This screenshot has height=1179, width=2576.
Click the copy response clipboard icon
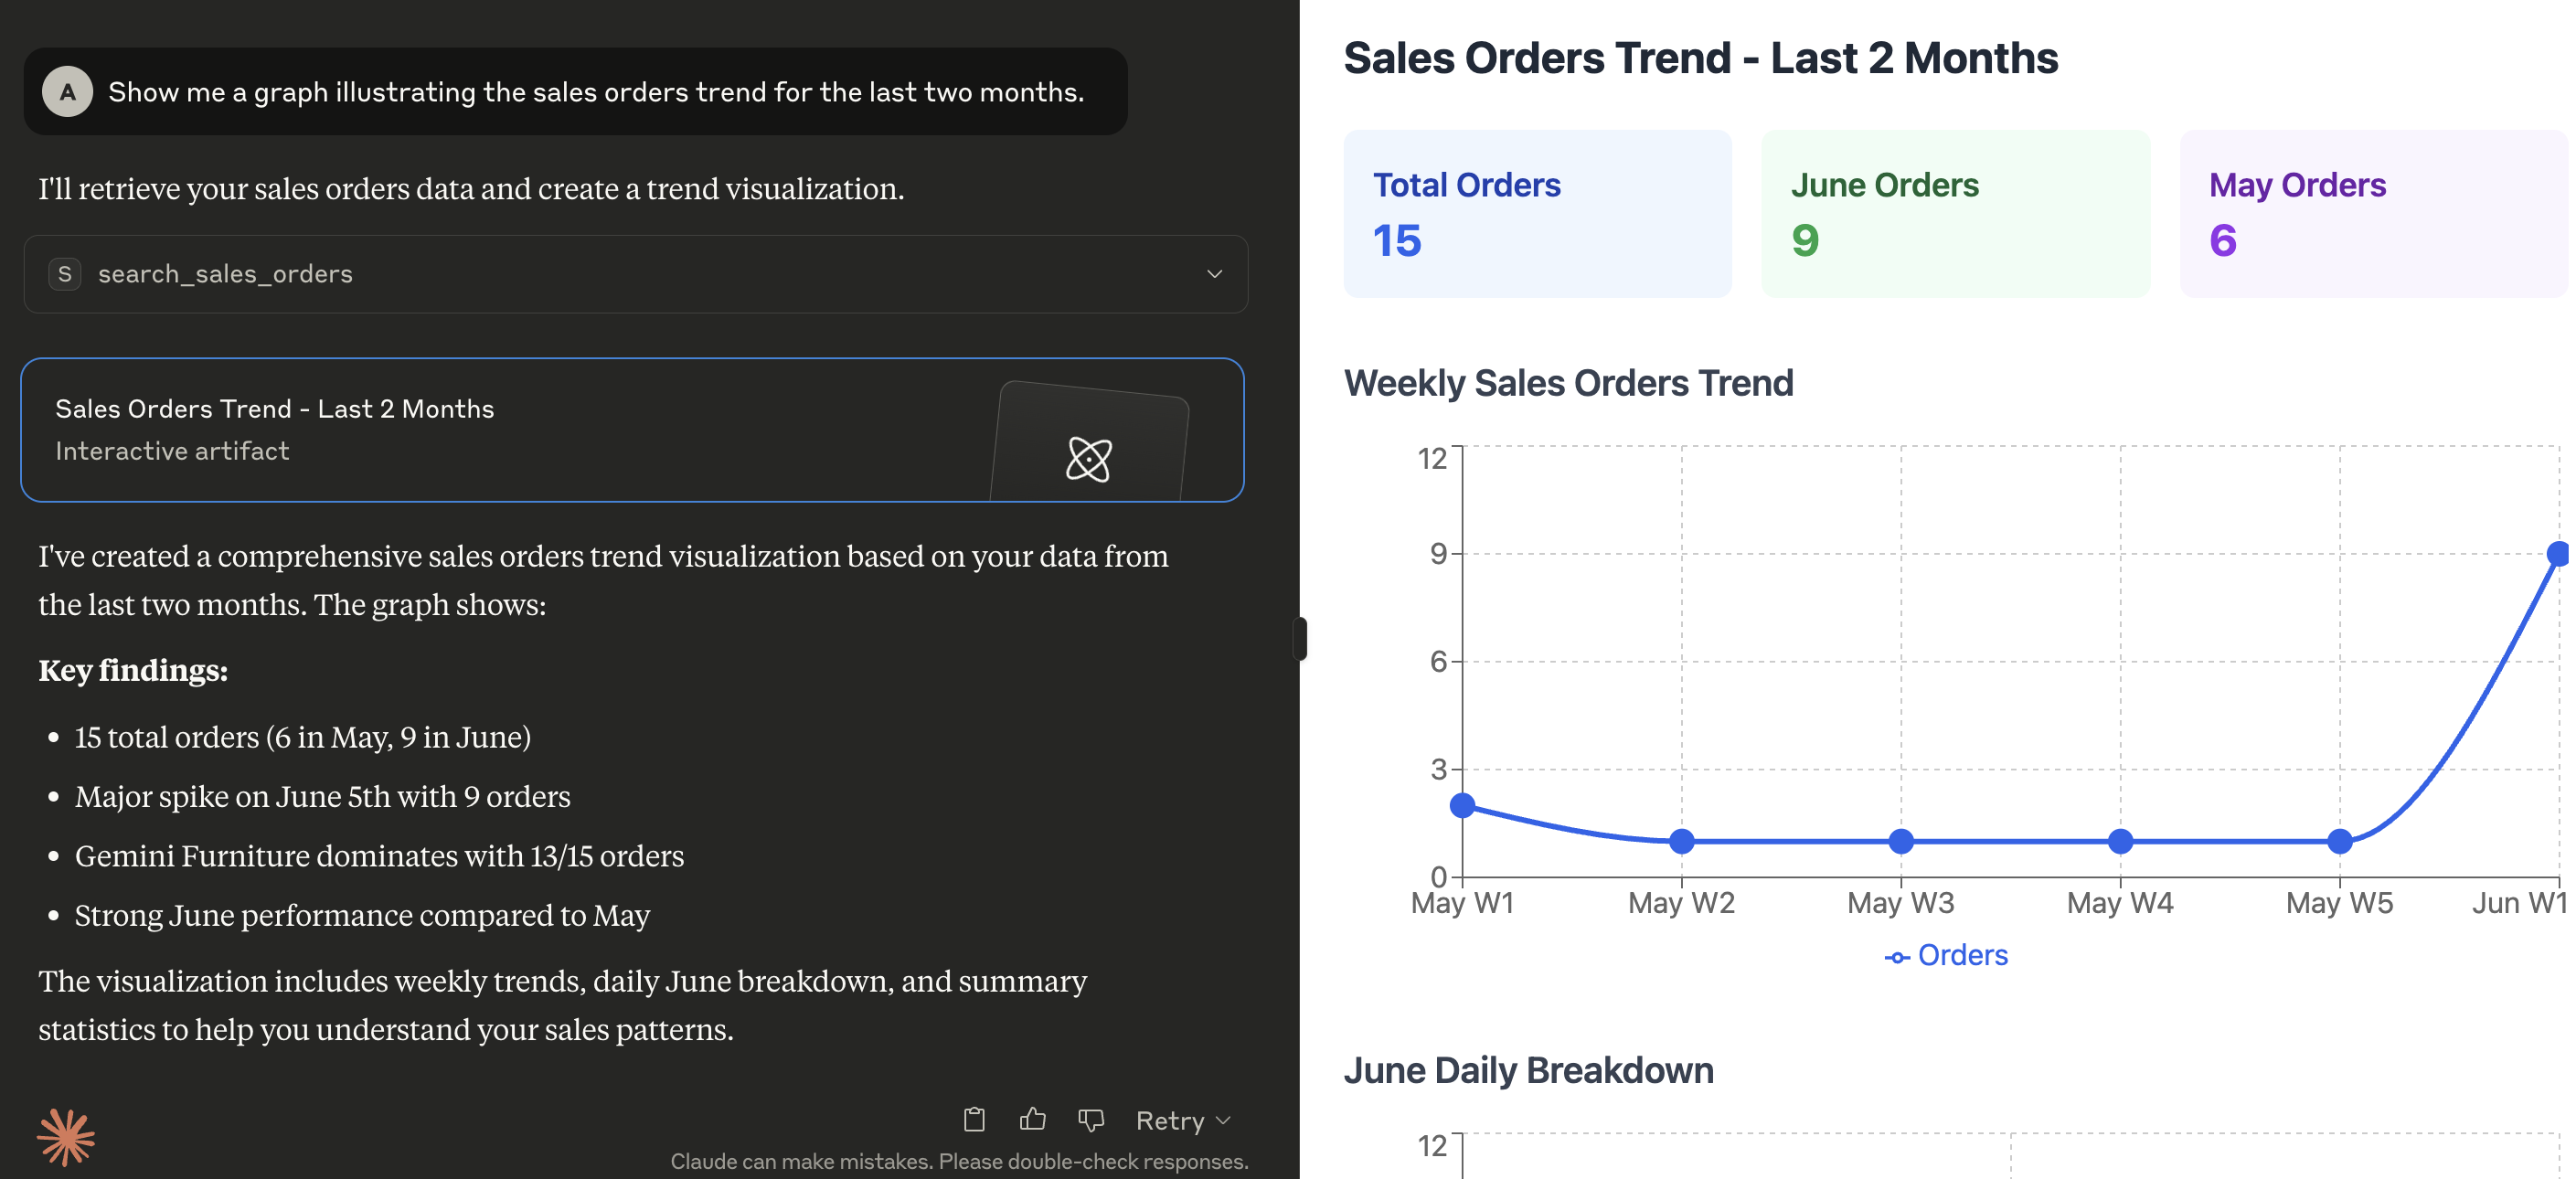tap(974, 1119)
